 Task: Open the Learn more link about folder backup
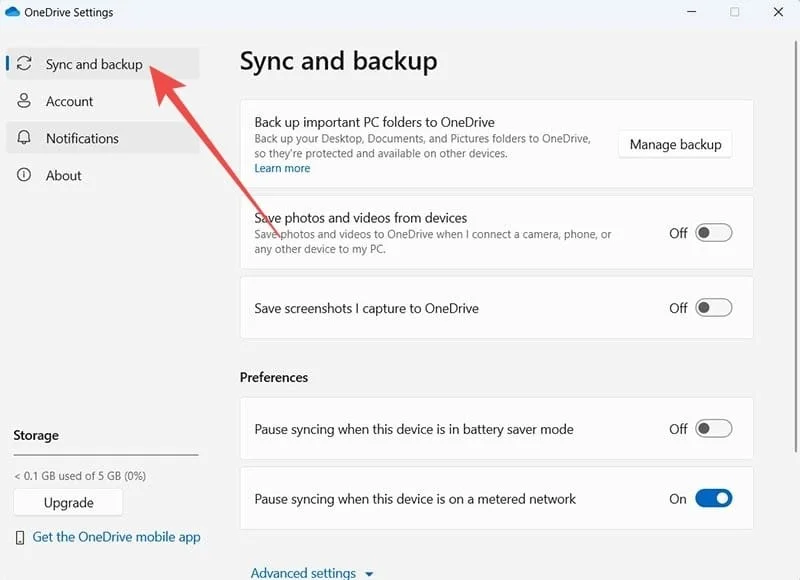pyautogui.click(x=282, y=168)
